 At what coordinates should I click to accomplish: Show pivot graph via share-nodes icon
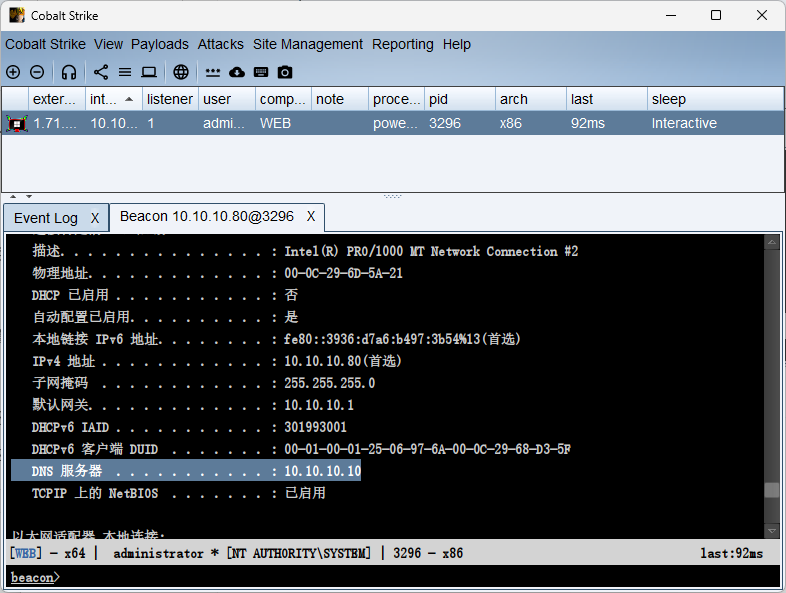pyautogui.click(x=101, y=72)
